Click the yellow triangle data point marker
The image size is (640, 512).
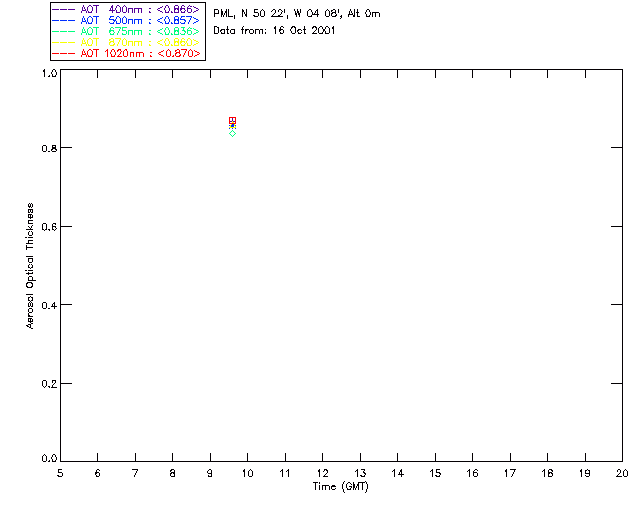pyautogui.click(x=232, y=126)
